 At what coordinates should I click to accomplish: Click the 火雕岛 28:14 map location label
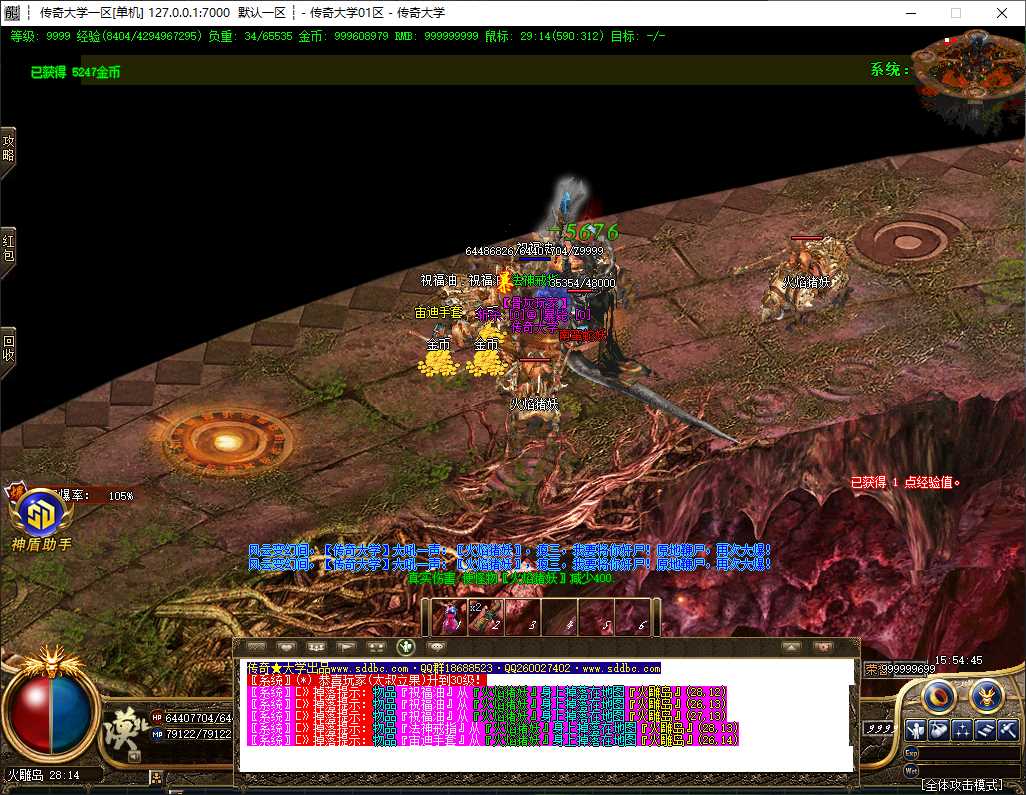point(43,775)
